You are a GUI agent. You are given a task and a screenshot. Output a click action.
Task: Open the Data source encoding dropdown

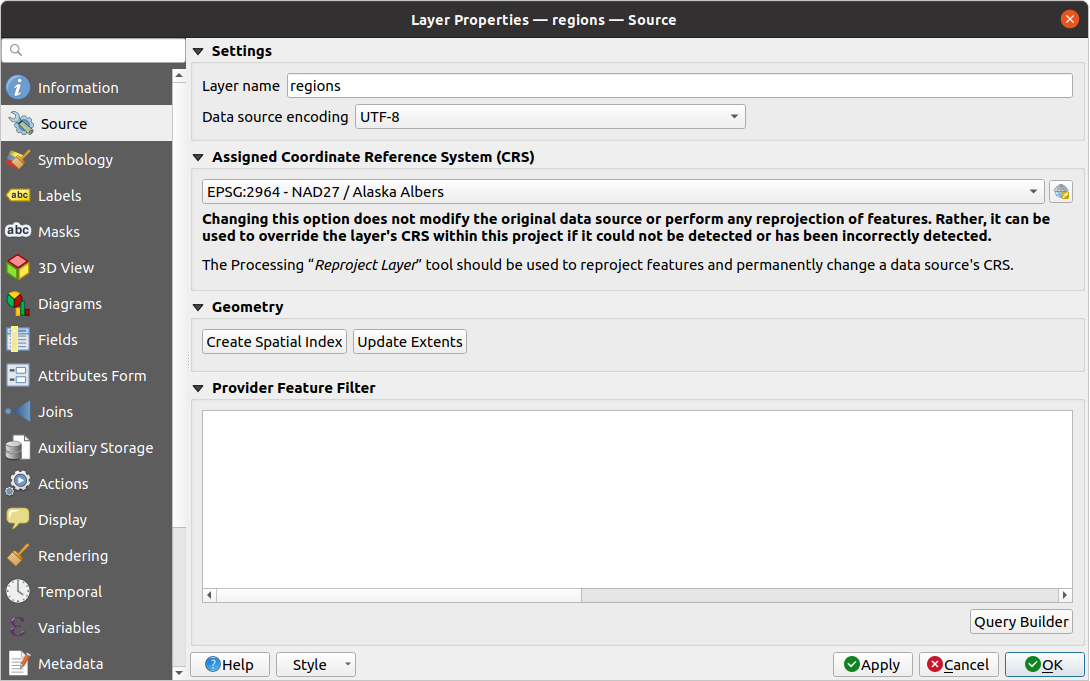point(550,117)
